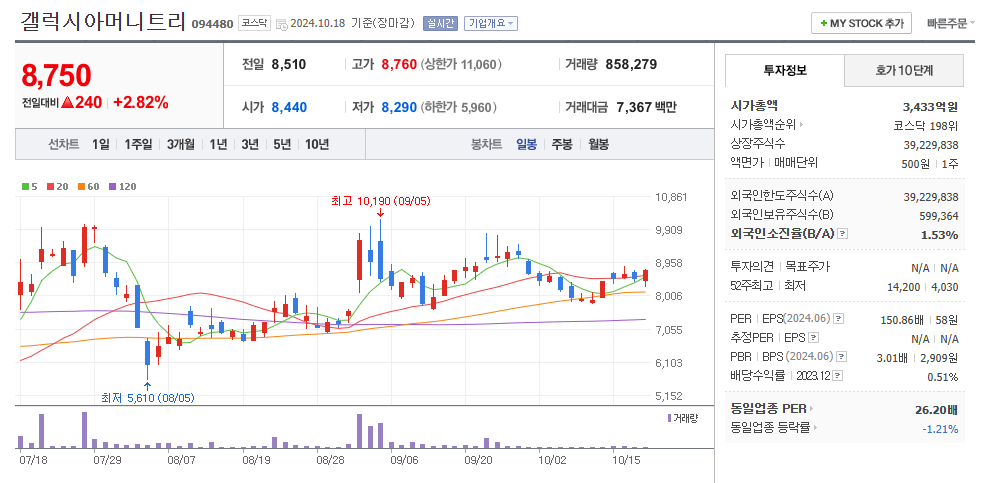Select the 3년 line chart period

coord(250,144)
